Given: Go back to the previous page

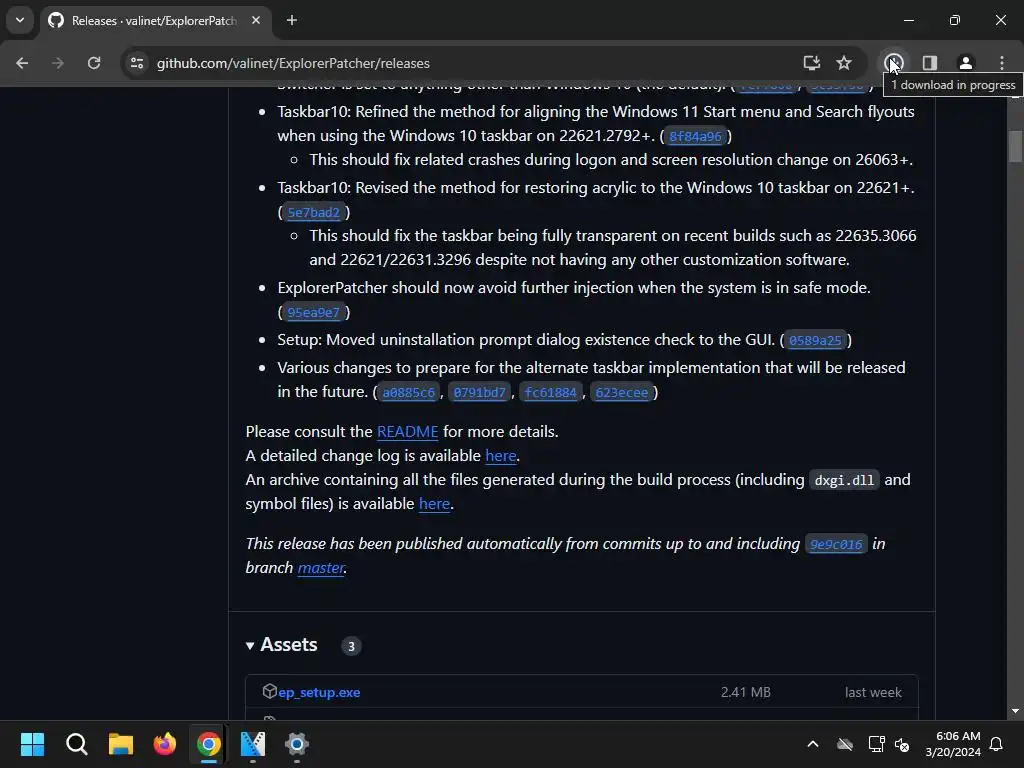Looking at the screenshot, I should (x=22, y=63).
